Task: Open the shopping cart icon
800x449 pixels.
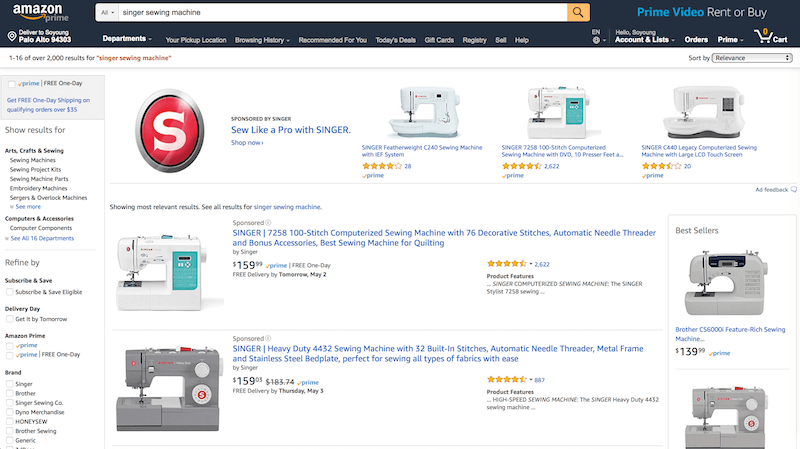Action: [x=771, y=36]
